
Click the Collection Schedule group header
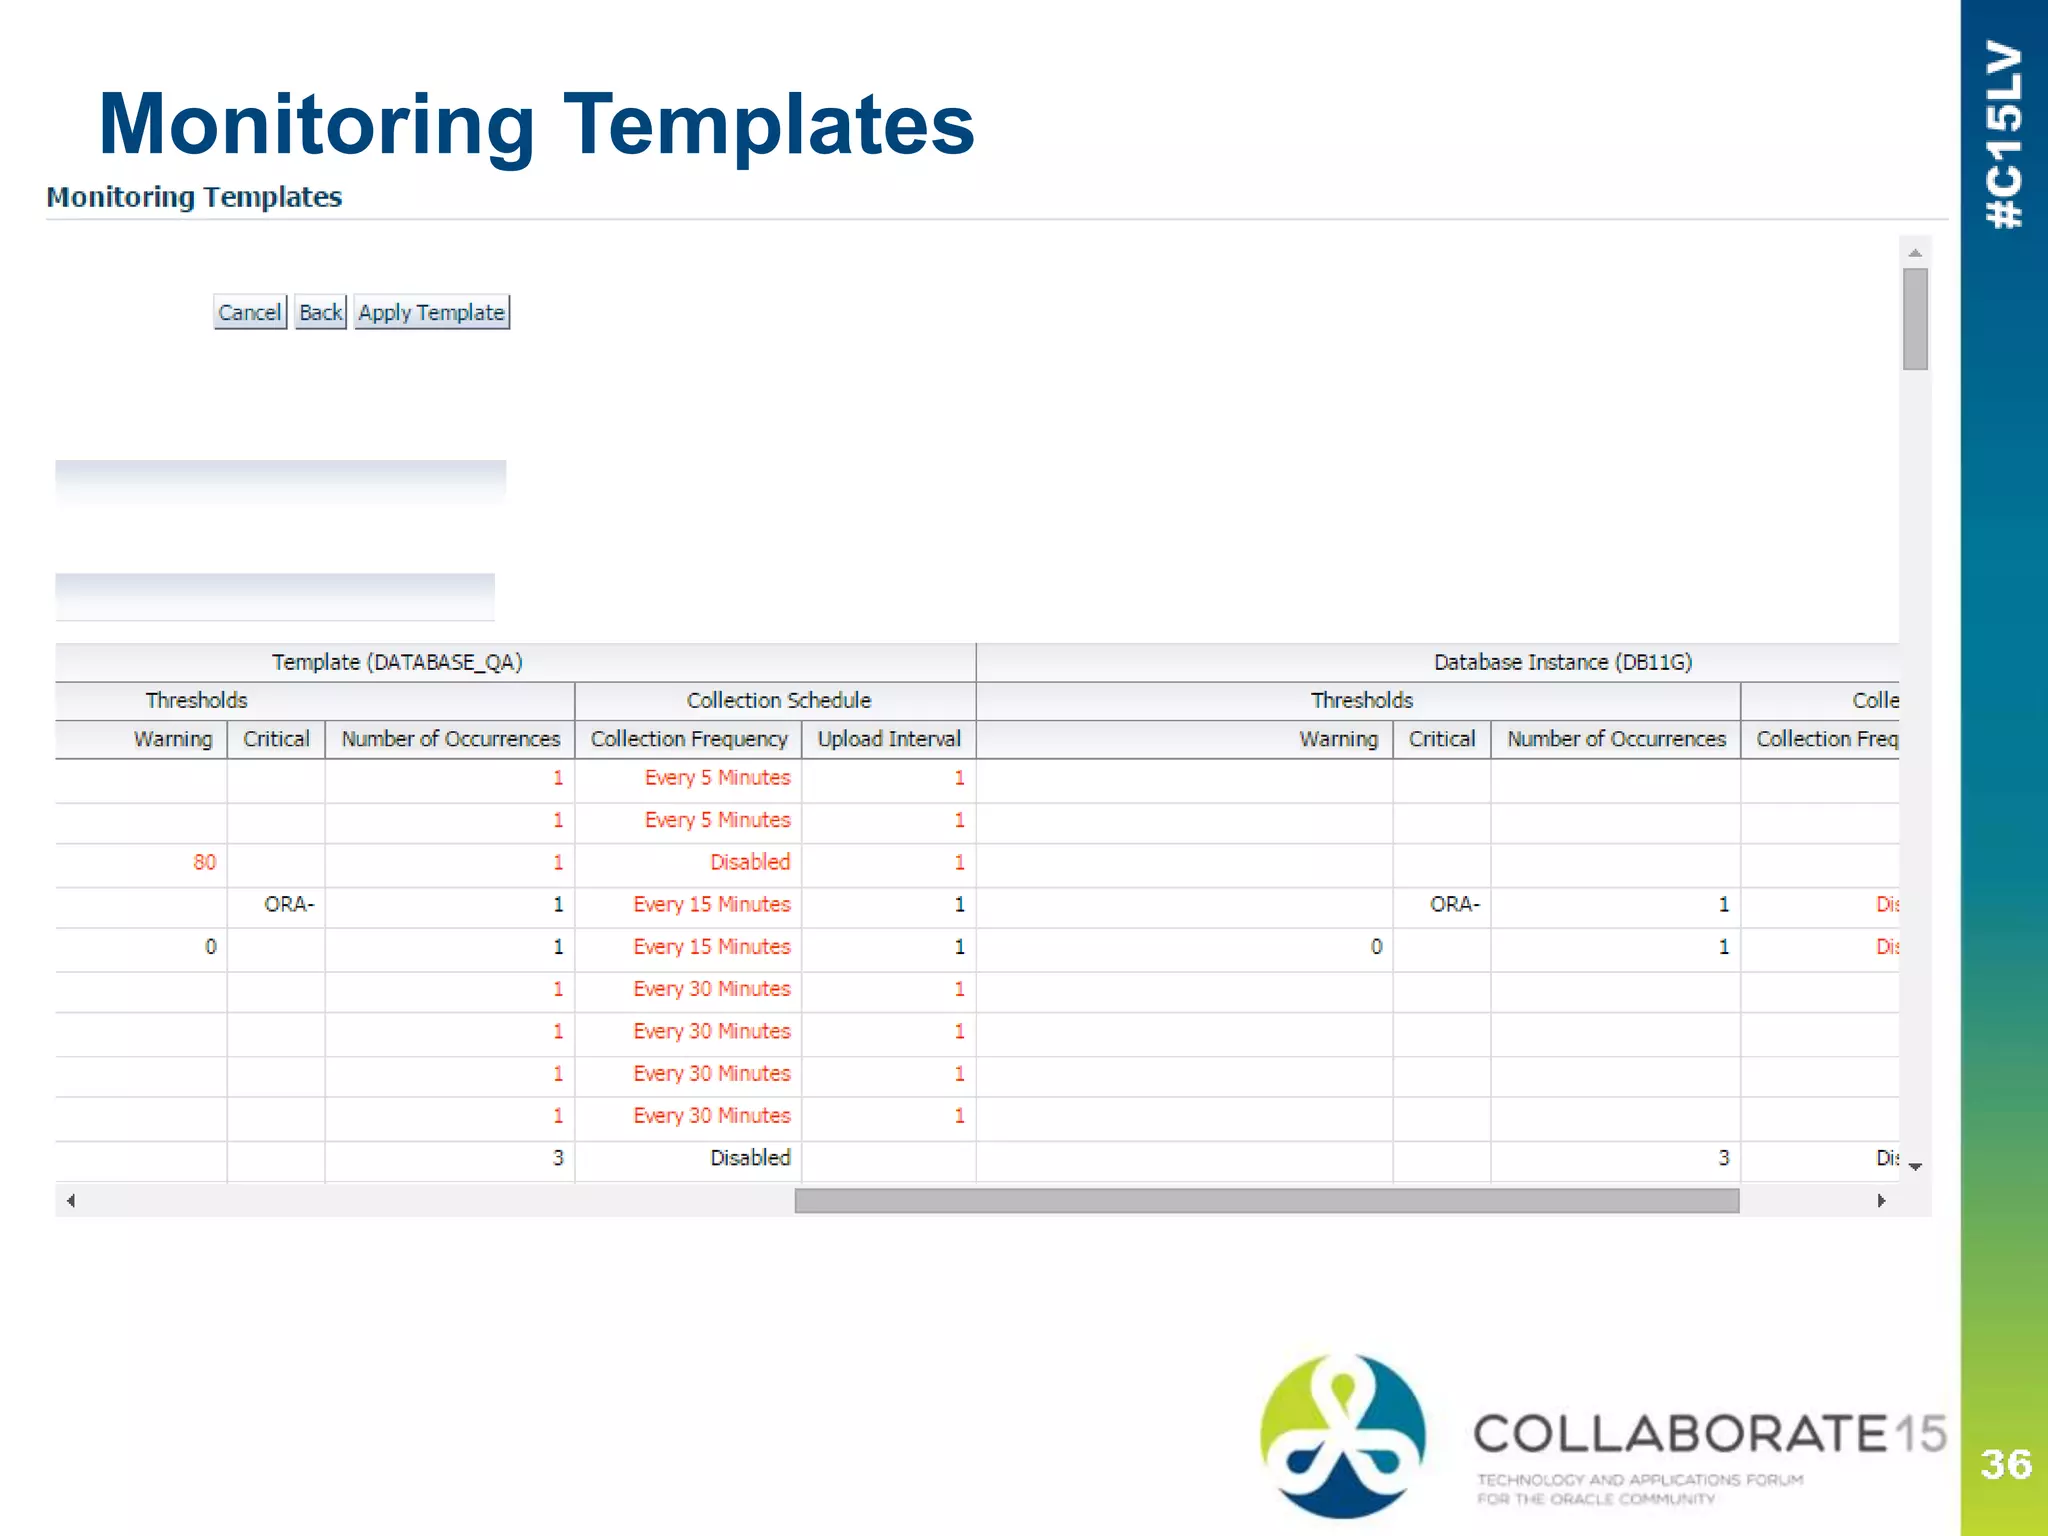tap(778, 700)
